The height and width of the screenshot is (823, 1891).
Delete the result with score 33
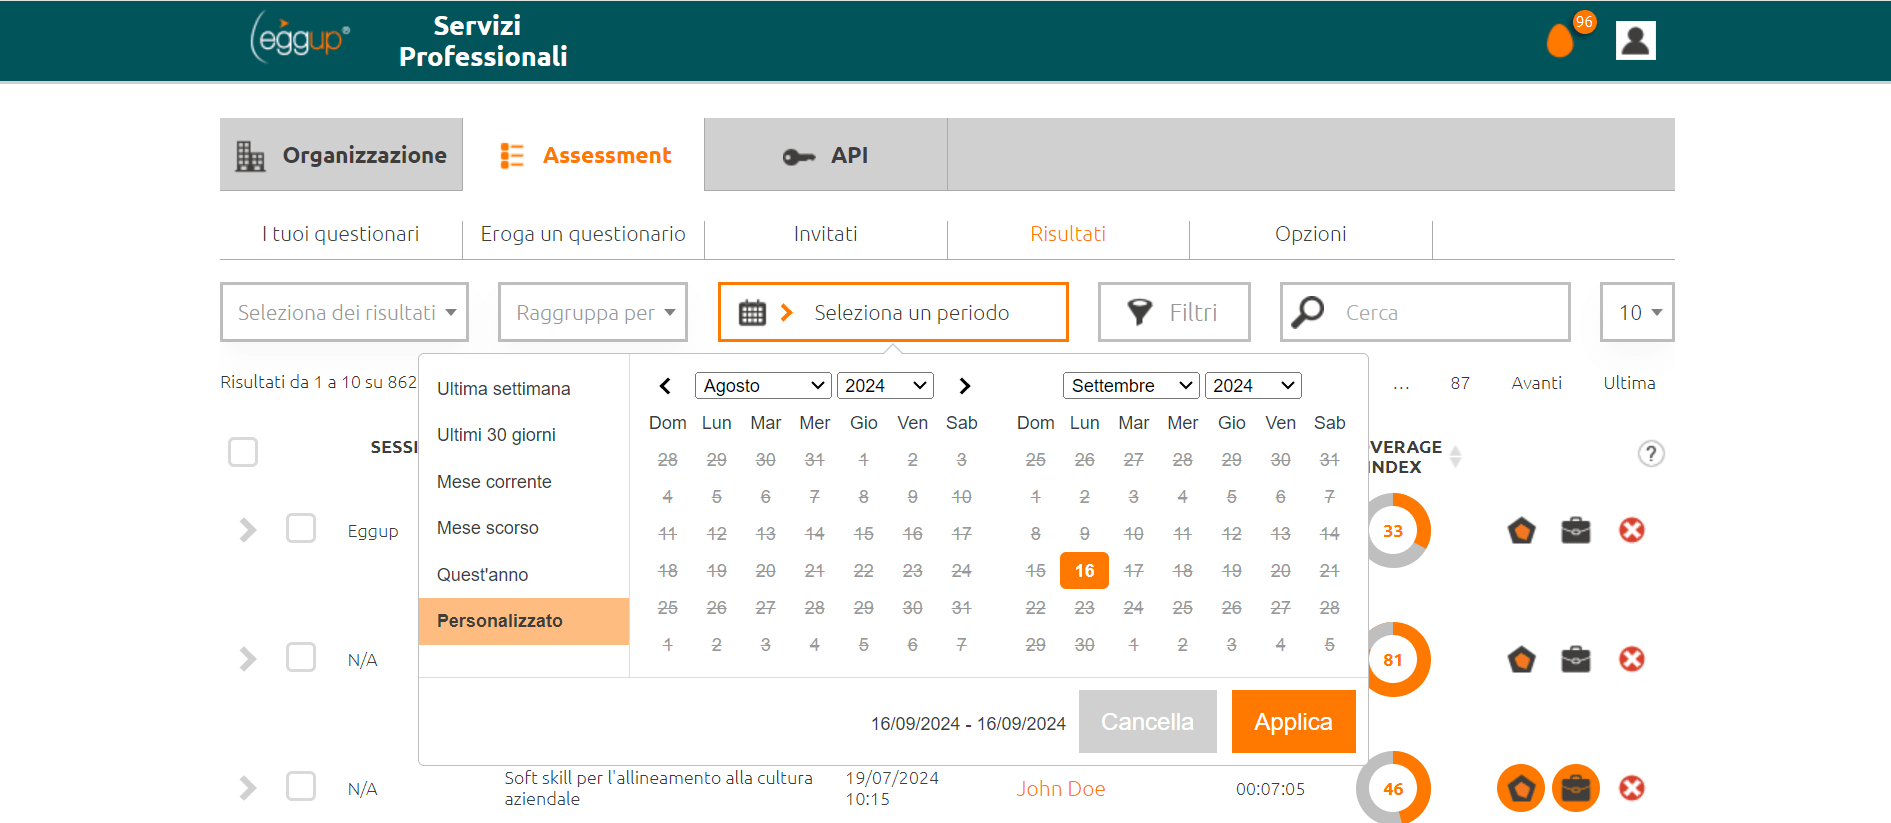[1632, 530]
